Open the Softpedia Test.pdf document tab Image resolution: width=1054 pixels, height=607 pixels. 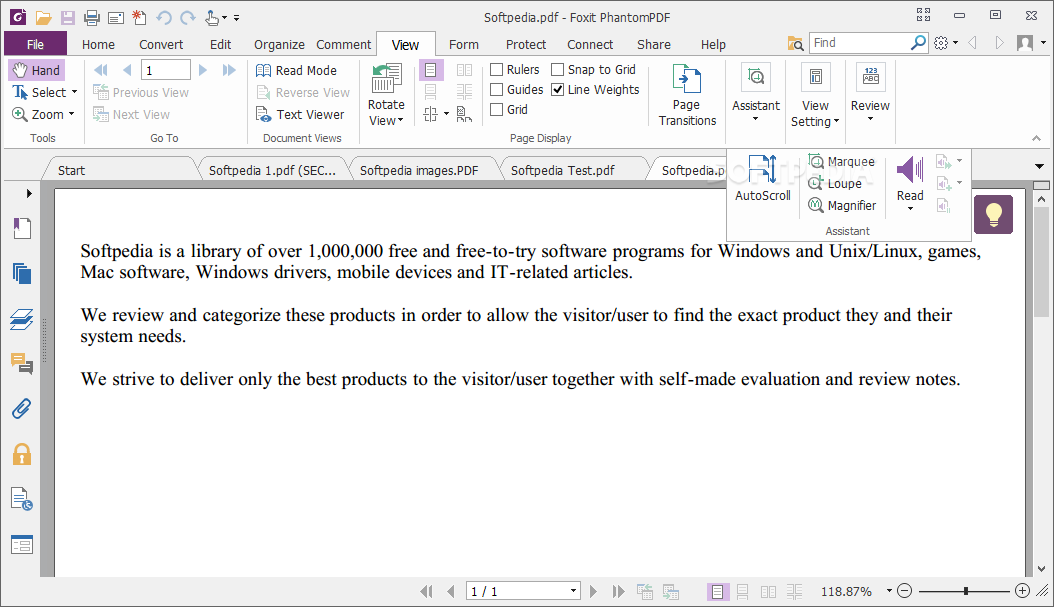pos(563,170)
